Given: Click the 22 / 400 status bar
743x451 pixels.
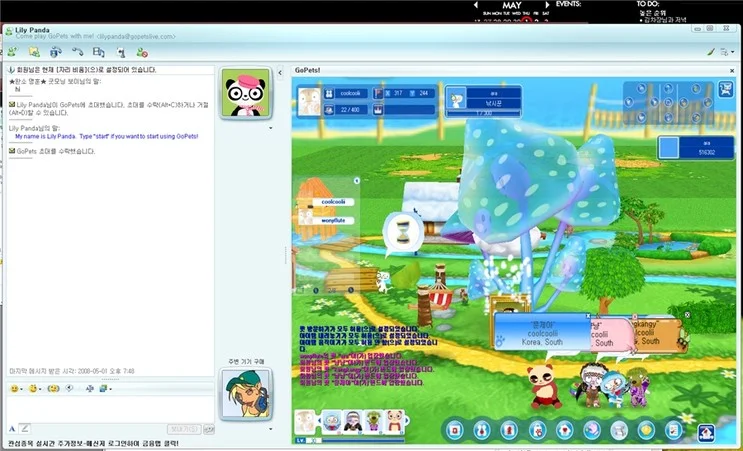Looking at the screenshot, I should (x=351, y=110).
